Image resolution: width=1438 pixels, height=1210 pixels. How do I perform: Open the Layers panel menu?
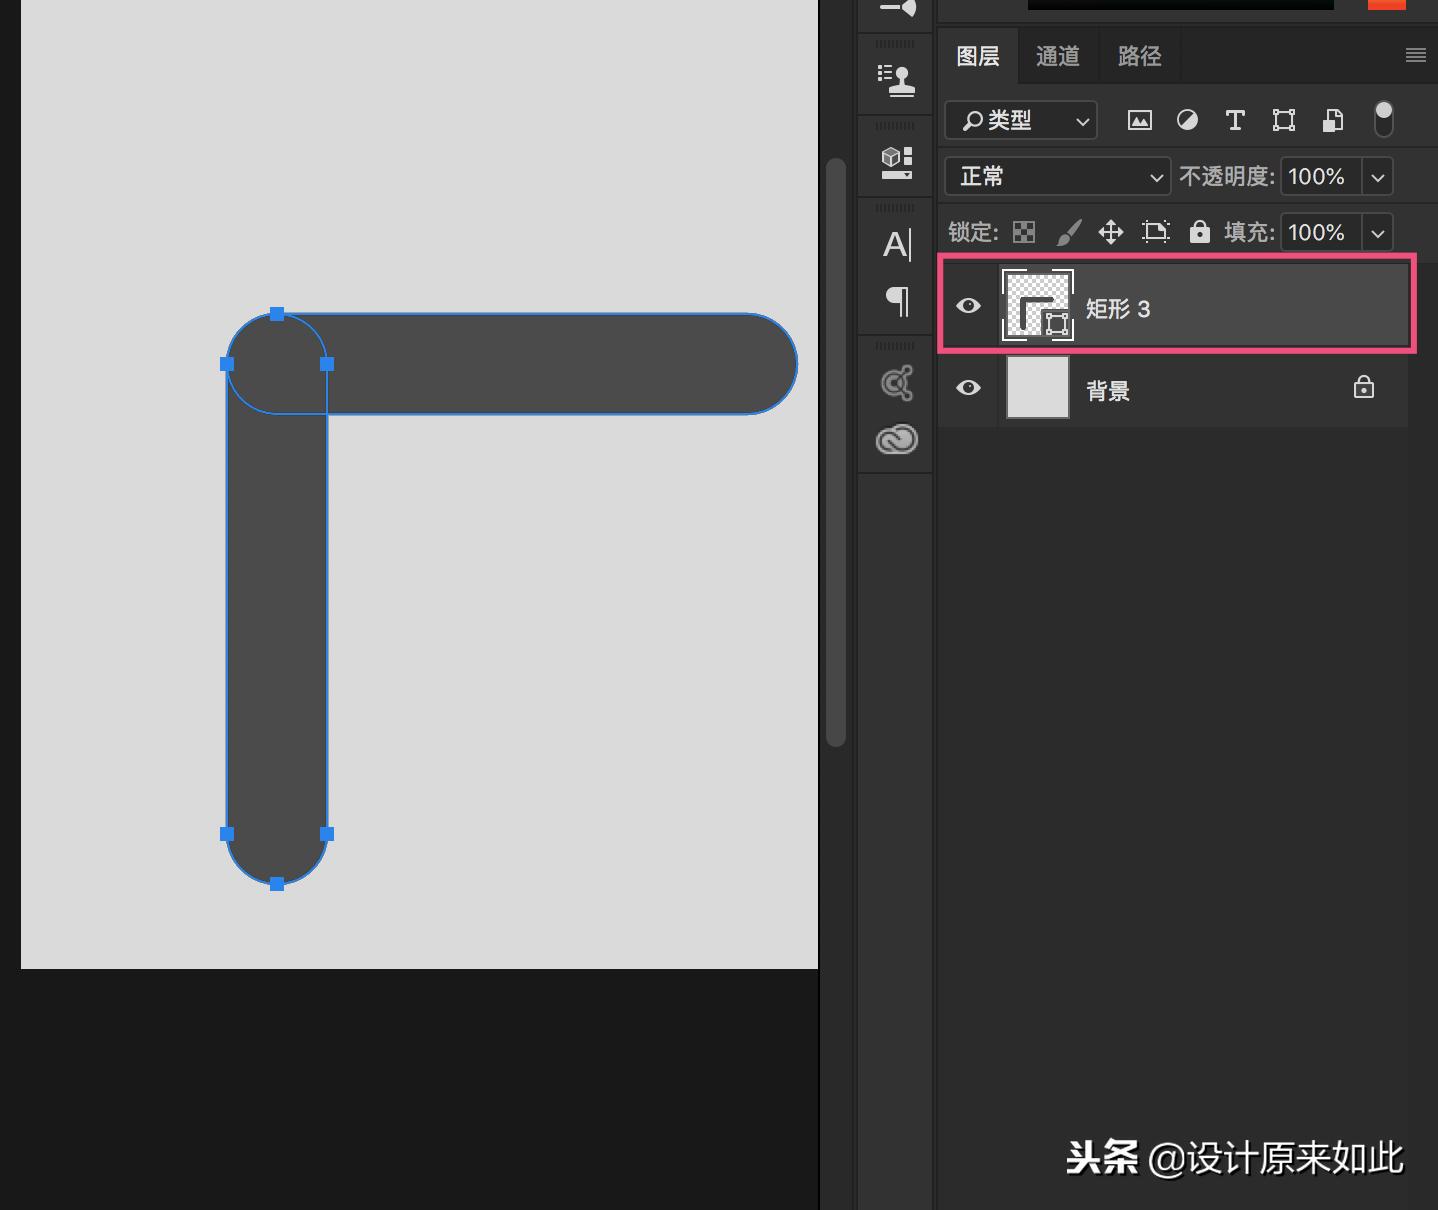(1415, 56)
